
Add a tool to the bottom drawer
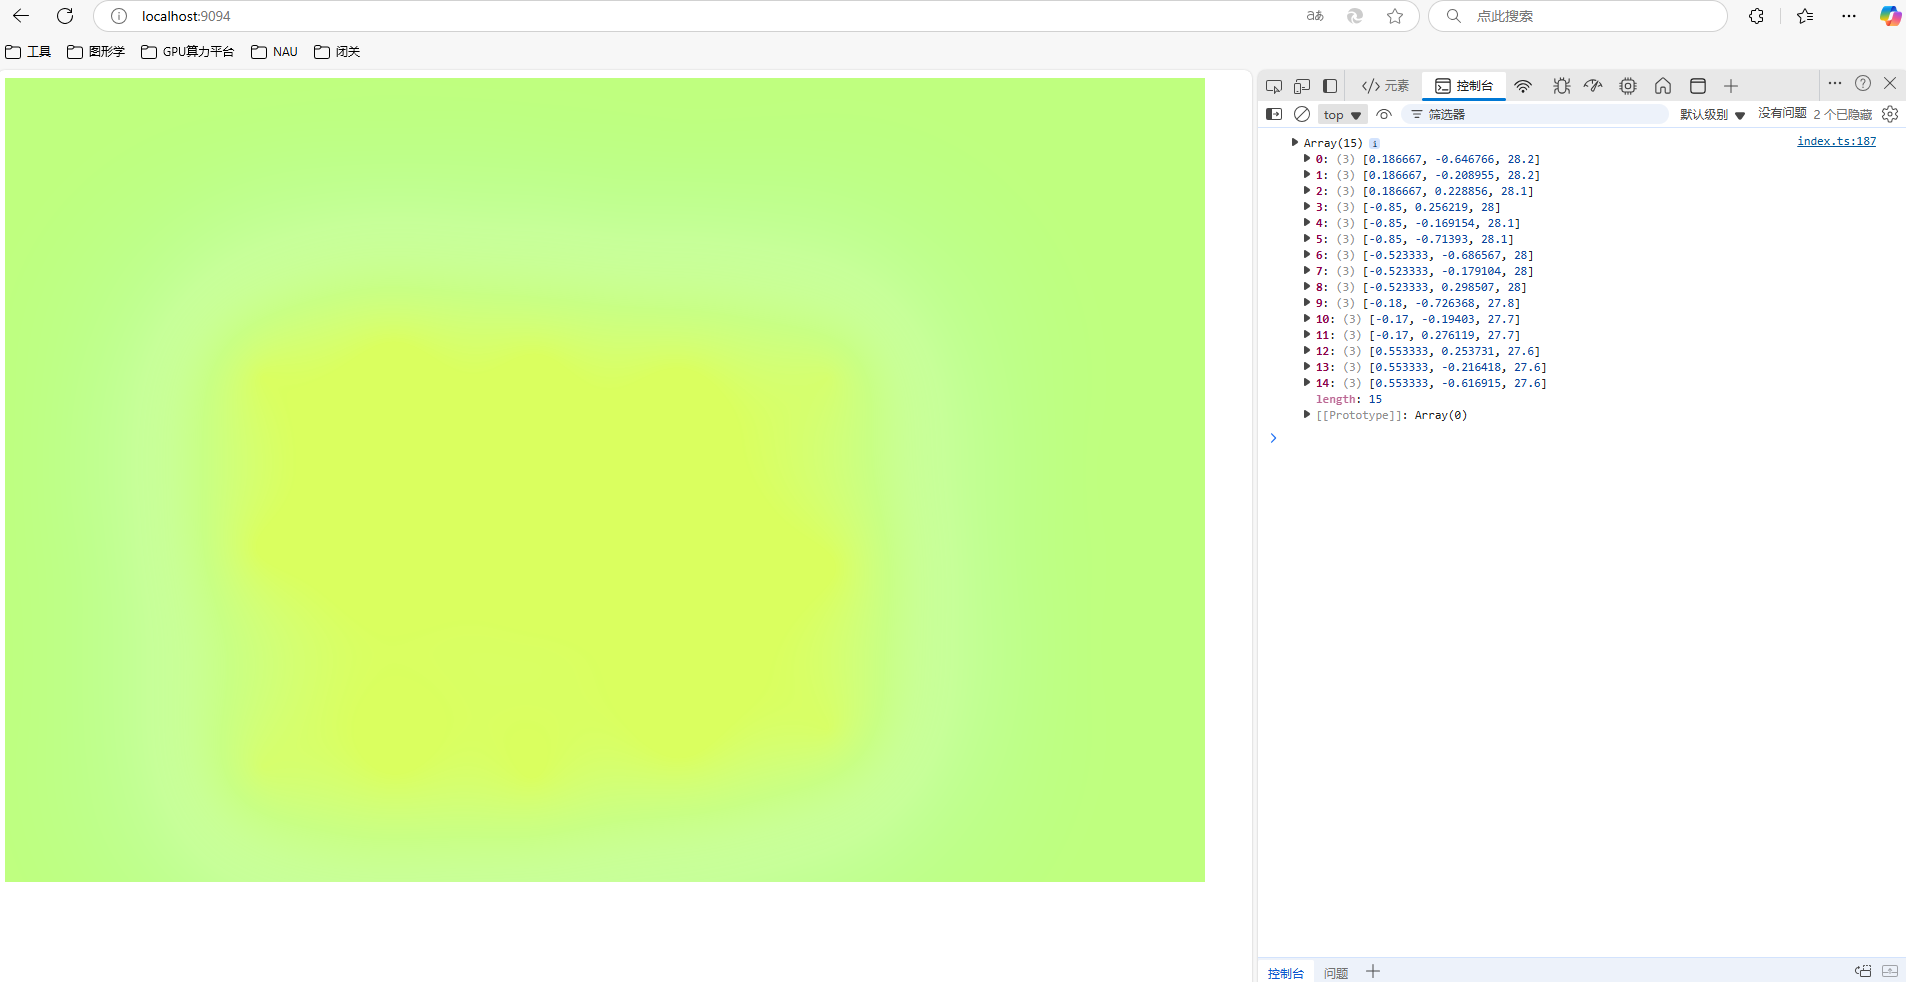1373,972
